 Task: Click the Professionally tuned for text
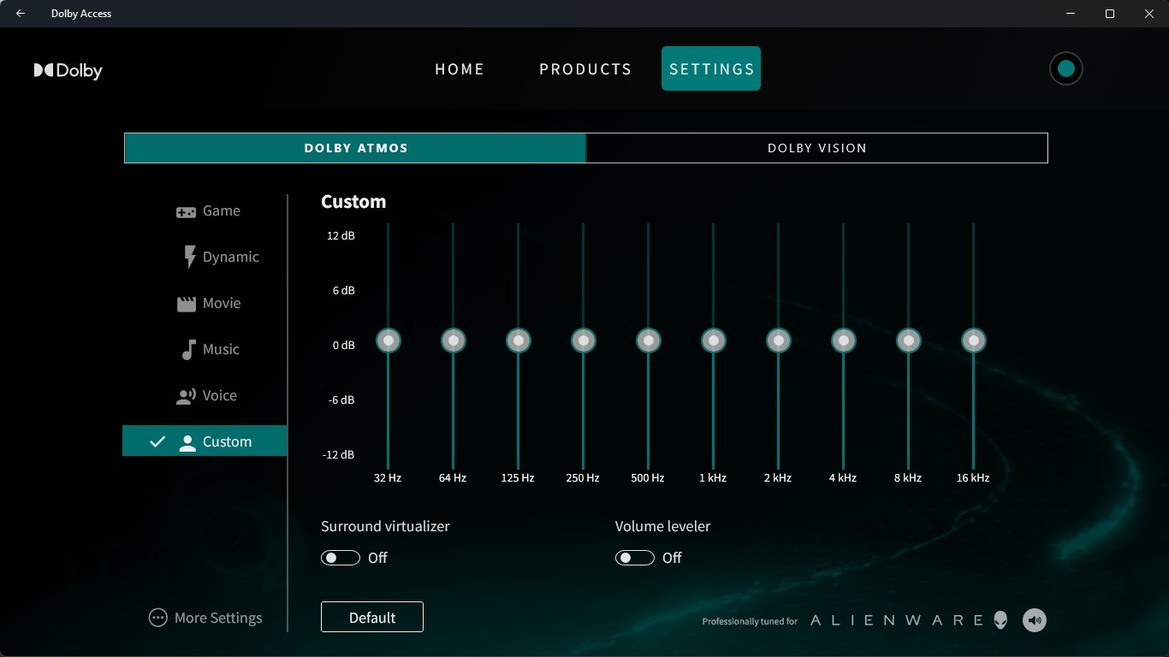click(749, 621)
